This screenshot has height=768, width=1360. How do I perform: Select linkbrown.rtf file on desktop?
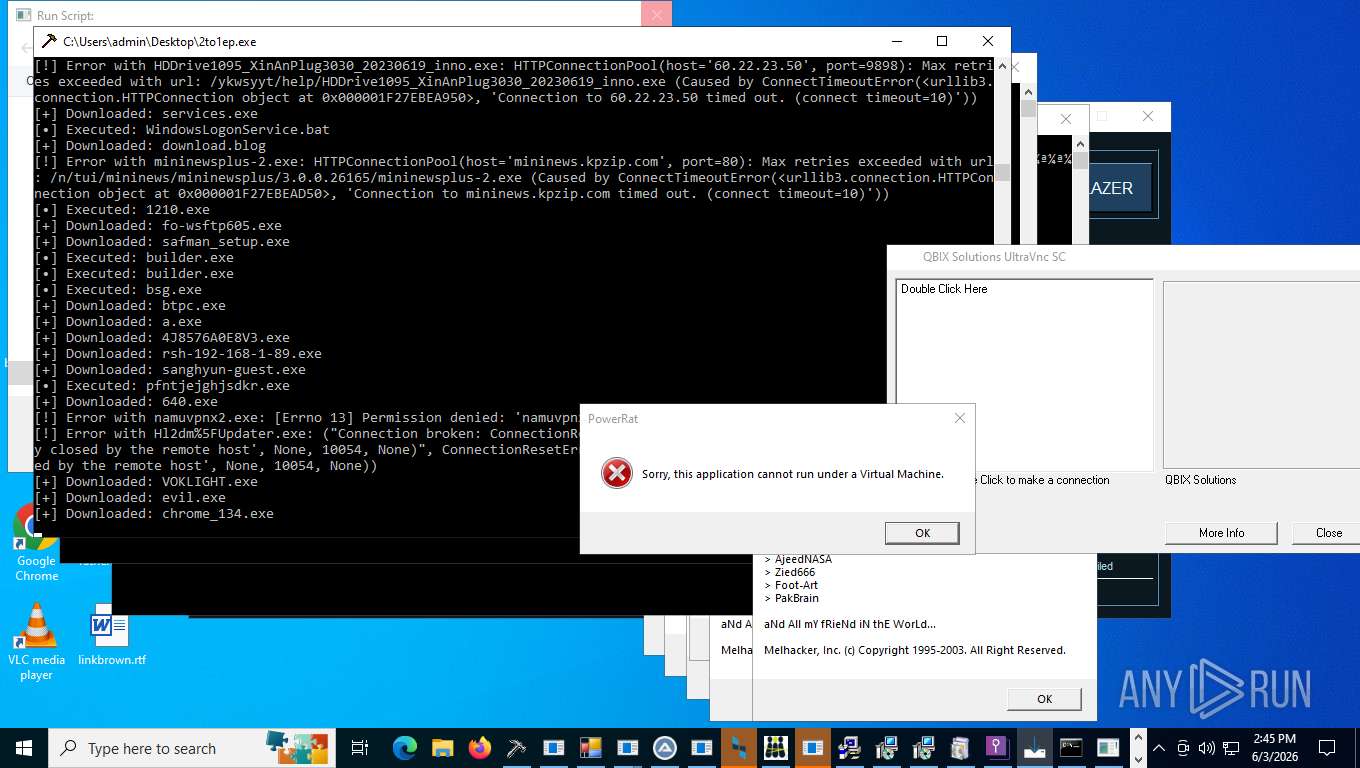(x=111, y=634)
